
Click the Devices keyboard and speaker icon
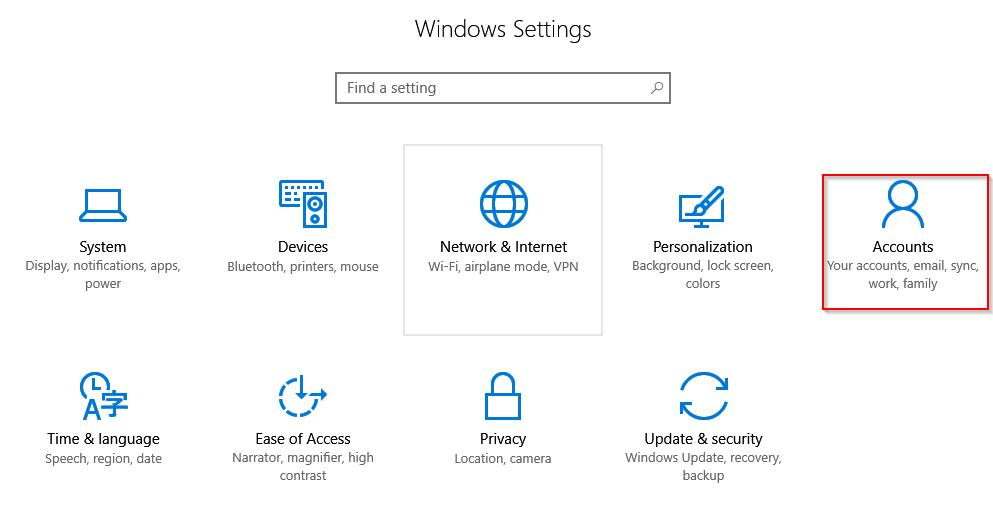[x=303, y=203]
